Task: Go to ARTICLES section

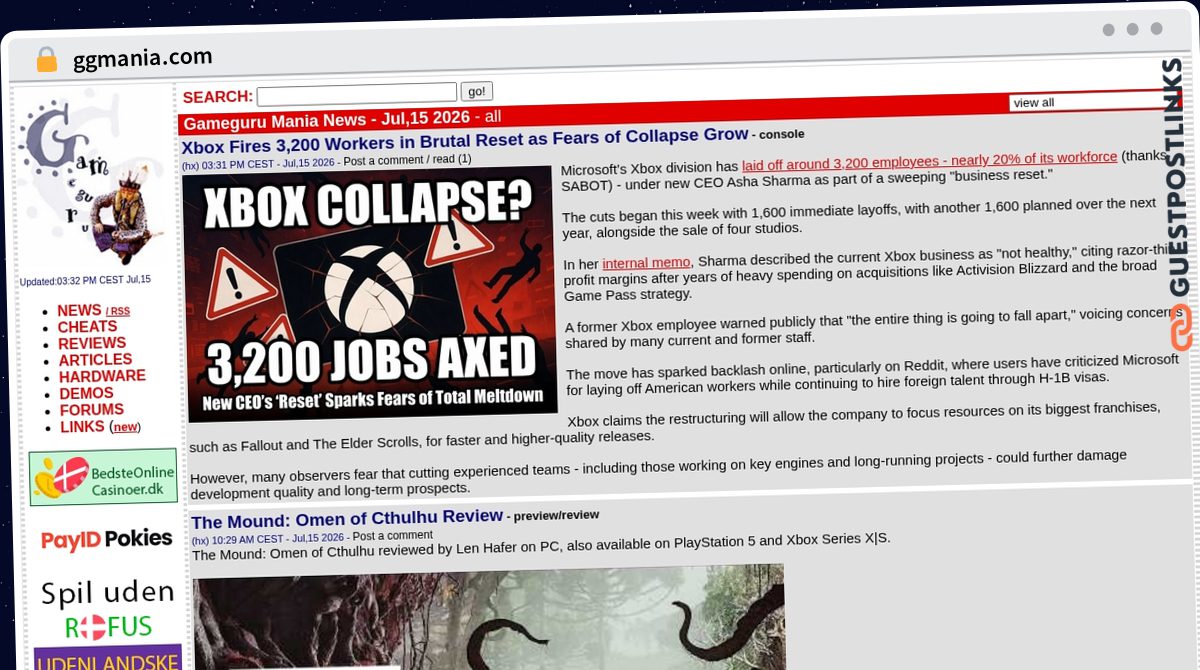Action: (95, 360)
